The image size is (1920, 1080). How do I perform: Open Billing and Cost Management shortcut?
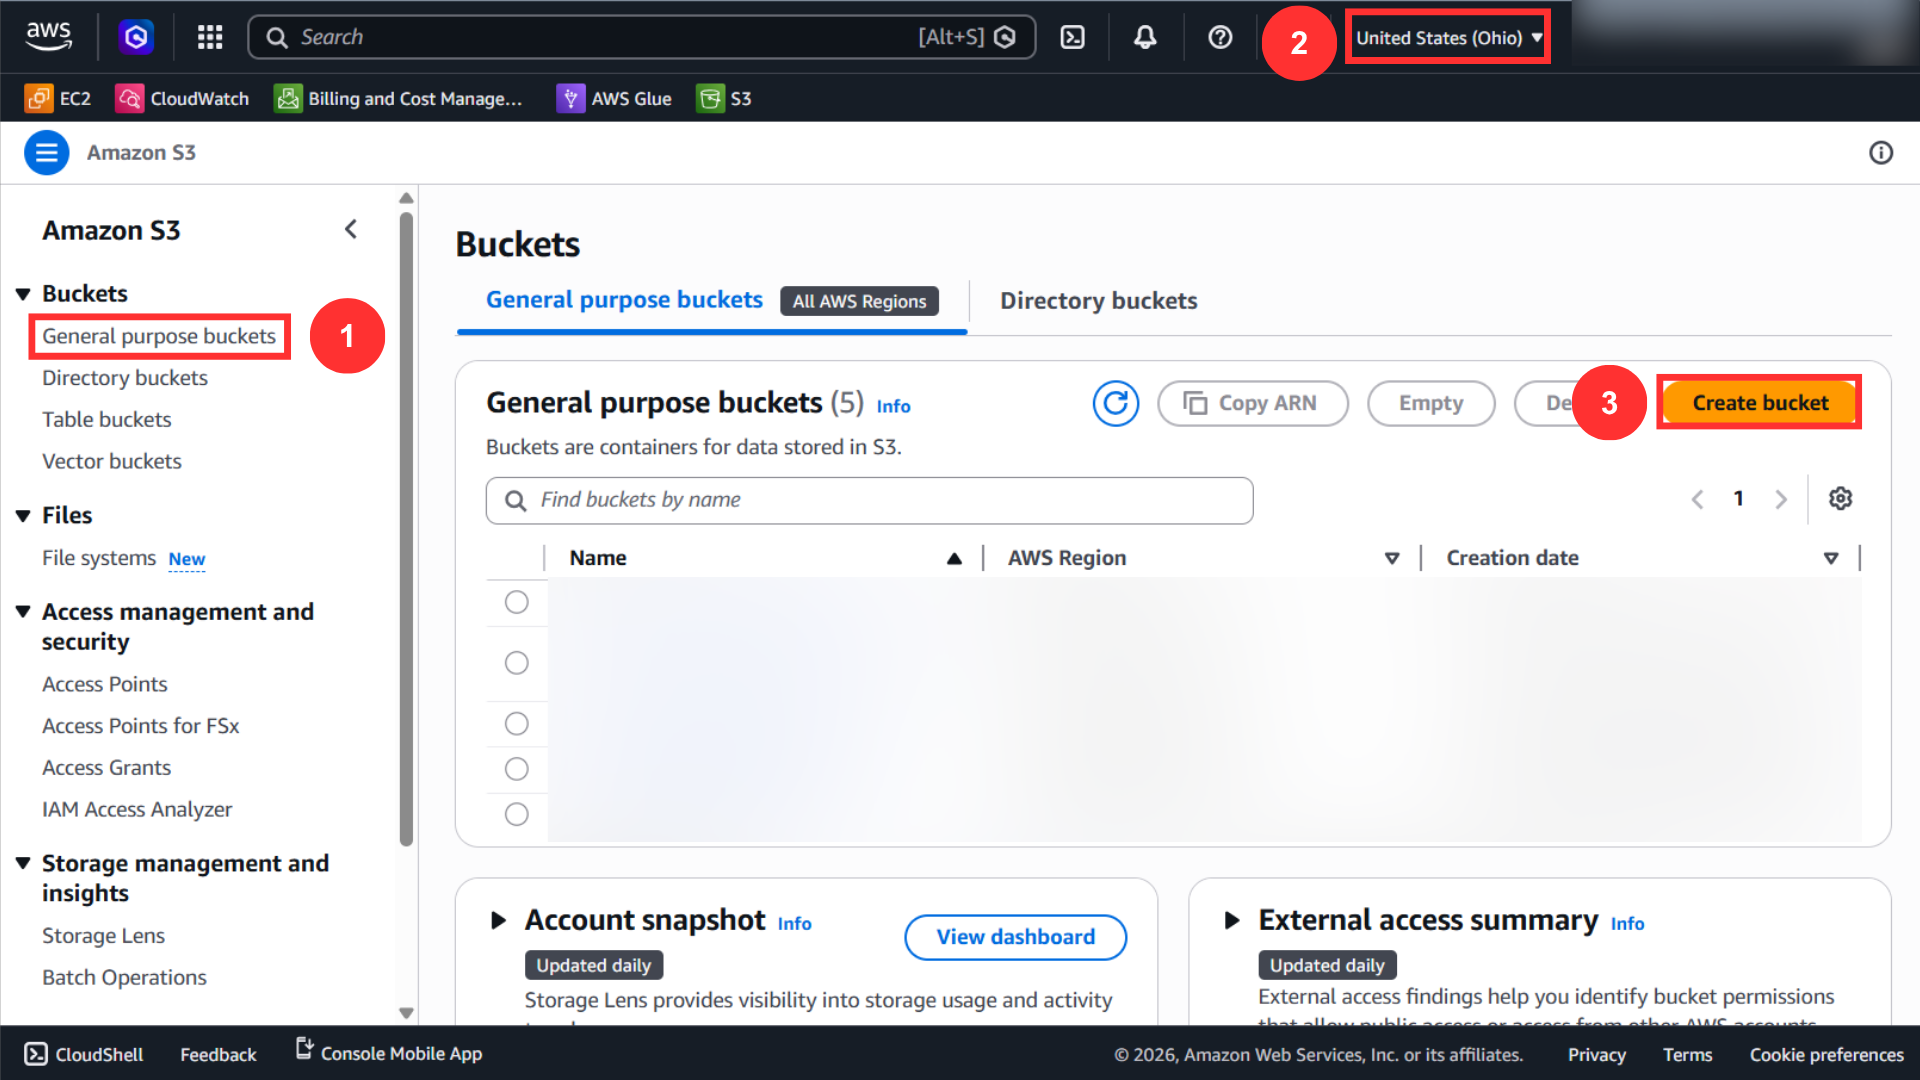tap(398, 98)
